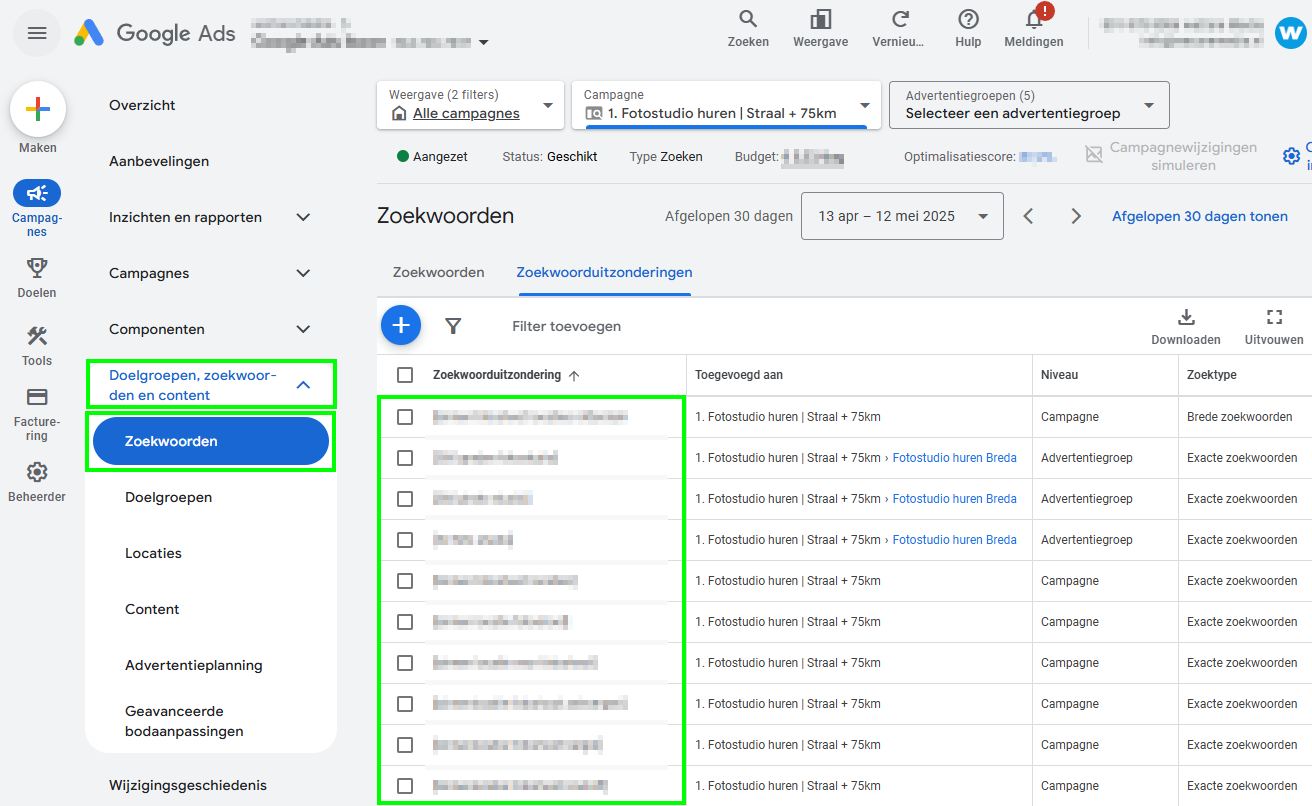Open the Weergave Alle campagnes dropdown
This screenshot has width=1312, height=806.
click(x=470, y=105)
